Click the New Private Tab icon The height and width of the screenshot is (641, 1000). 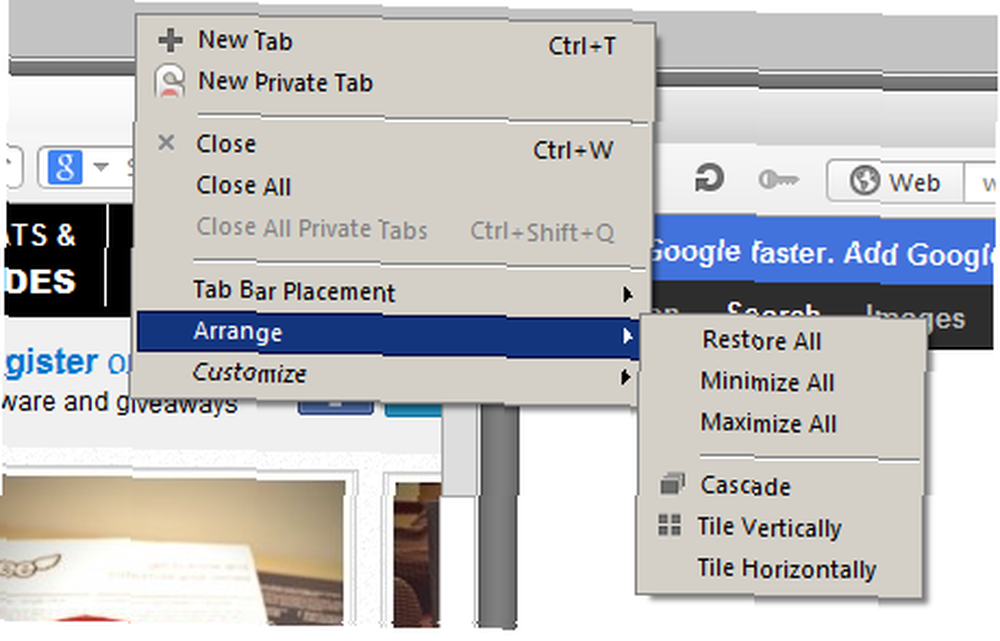169,82
